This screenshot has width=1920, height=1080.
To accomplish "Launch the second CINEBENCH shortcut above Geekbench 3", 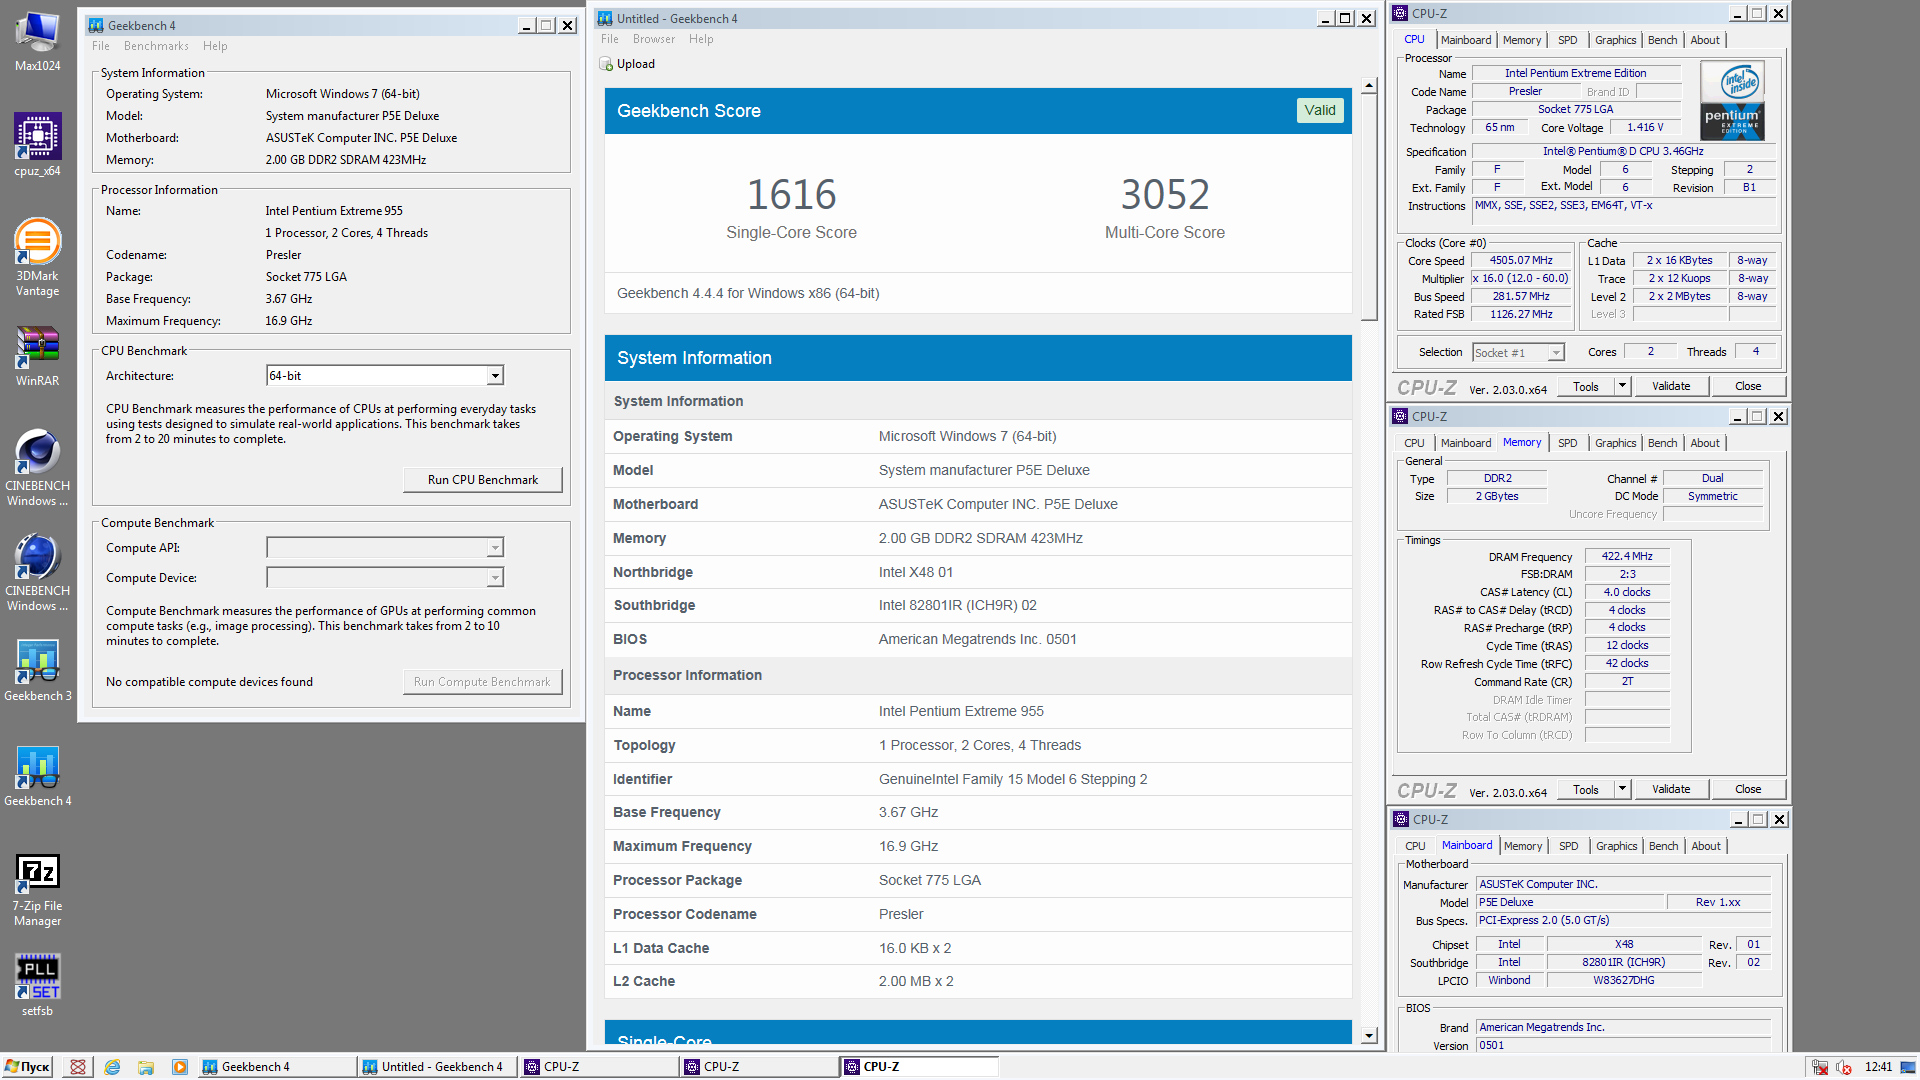I will [37, 573].
